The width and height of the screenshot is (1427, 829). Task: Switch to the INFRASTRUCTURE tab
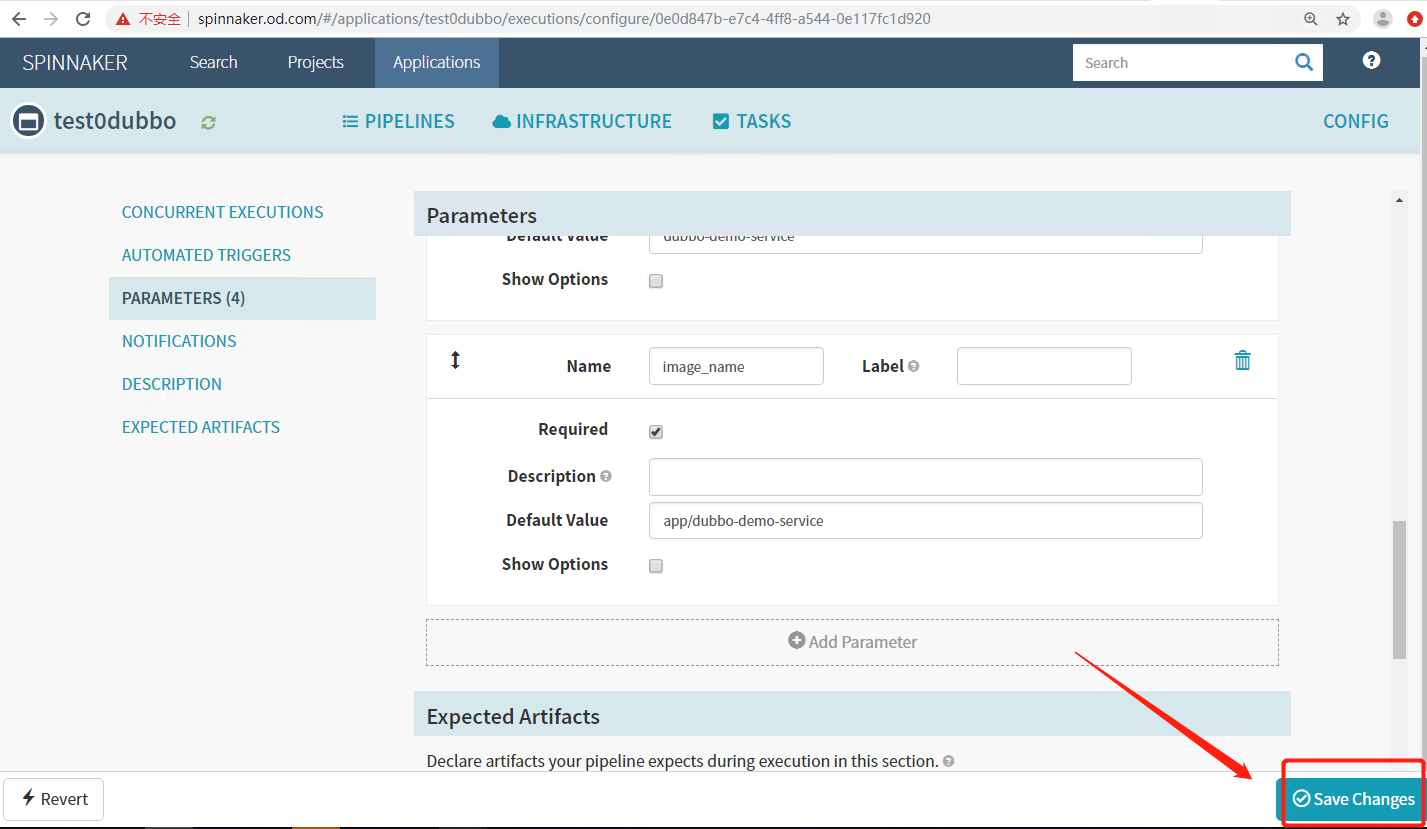pyautogui.click(x=582, y=122)
